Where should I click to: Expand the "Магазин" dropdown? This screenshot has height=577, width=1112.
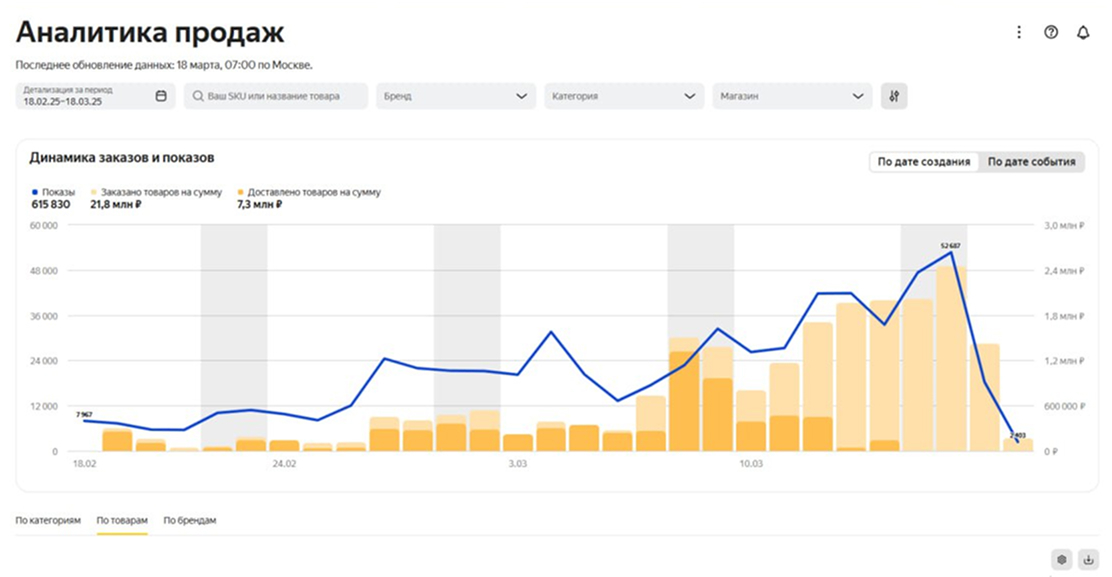pos(791,96)
